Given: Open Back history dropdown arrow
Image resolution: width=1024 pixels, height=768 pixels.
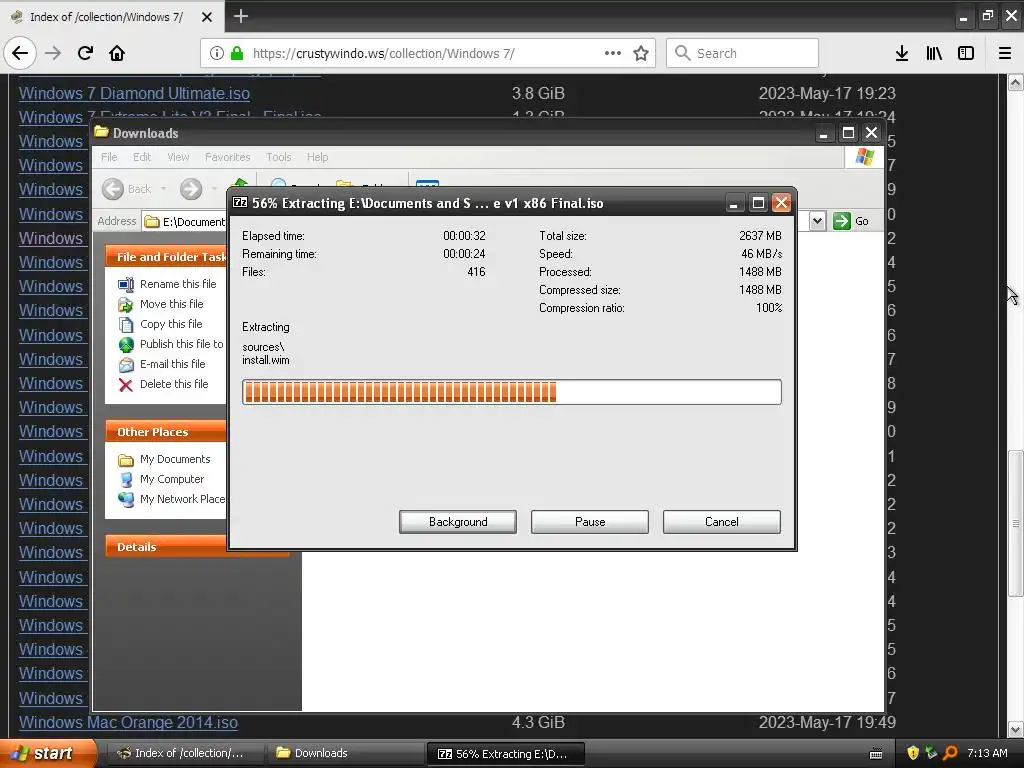Looking at the screenshot, I should click(x=163, y=189).
